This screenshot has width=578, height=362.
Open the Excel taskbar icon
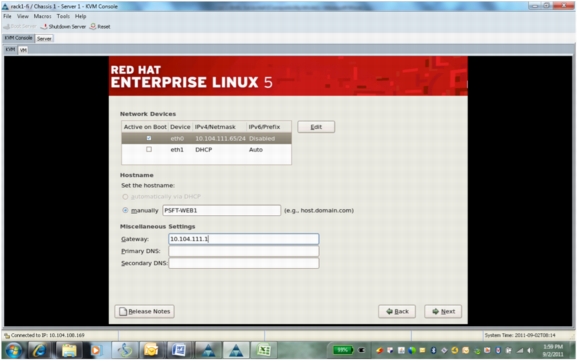click(263, 351)
